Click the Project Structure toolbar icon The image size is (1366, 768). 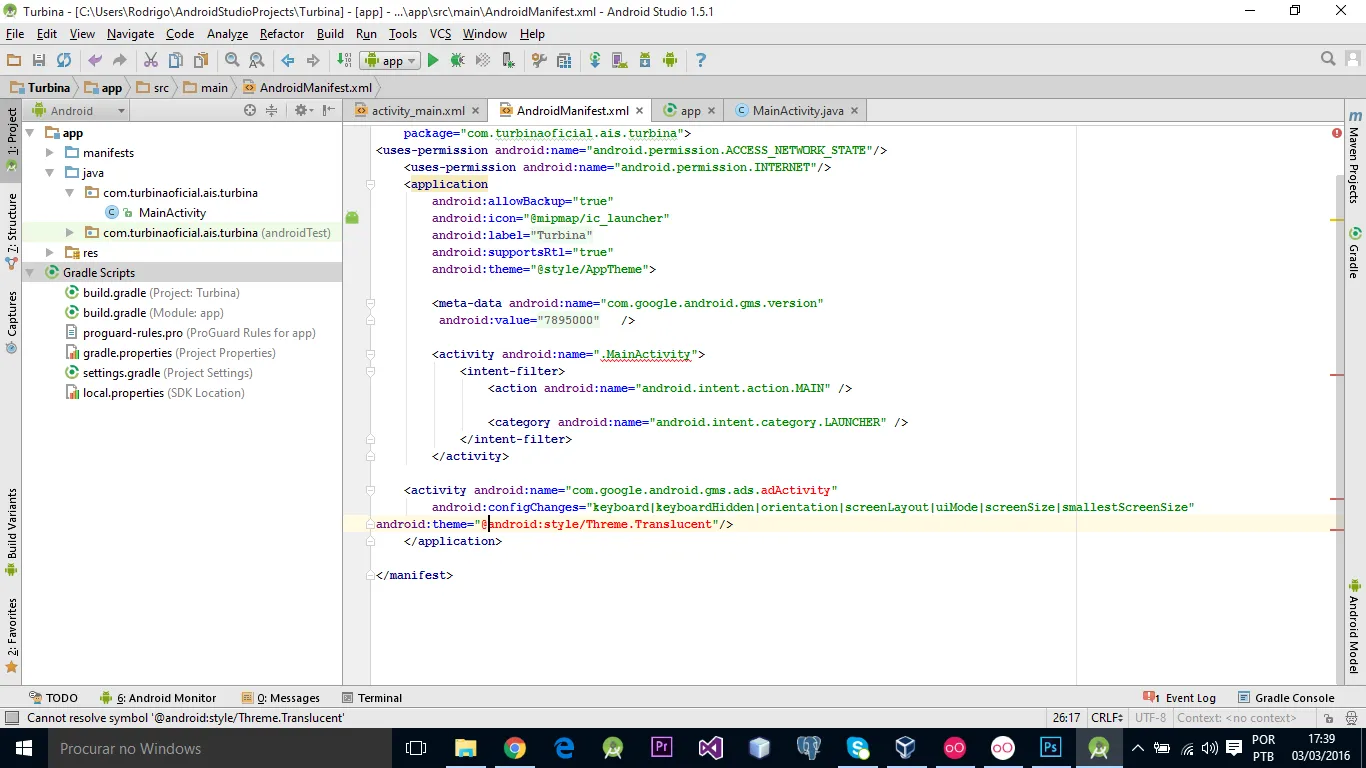pyautogui.click(x=564, y=61)
